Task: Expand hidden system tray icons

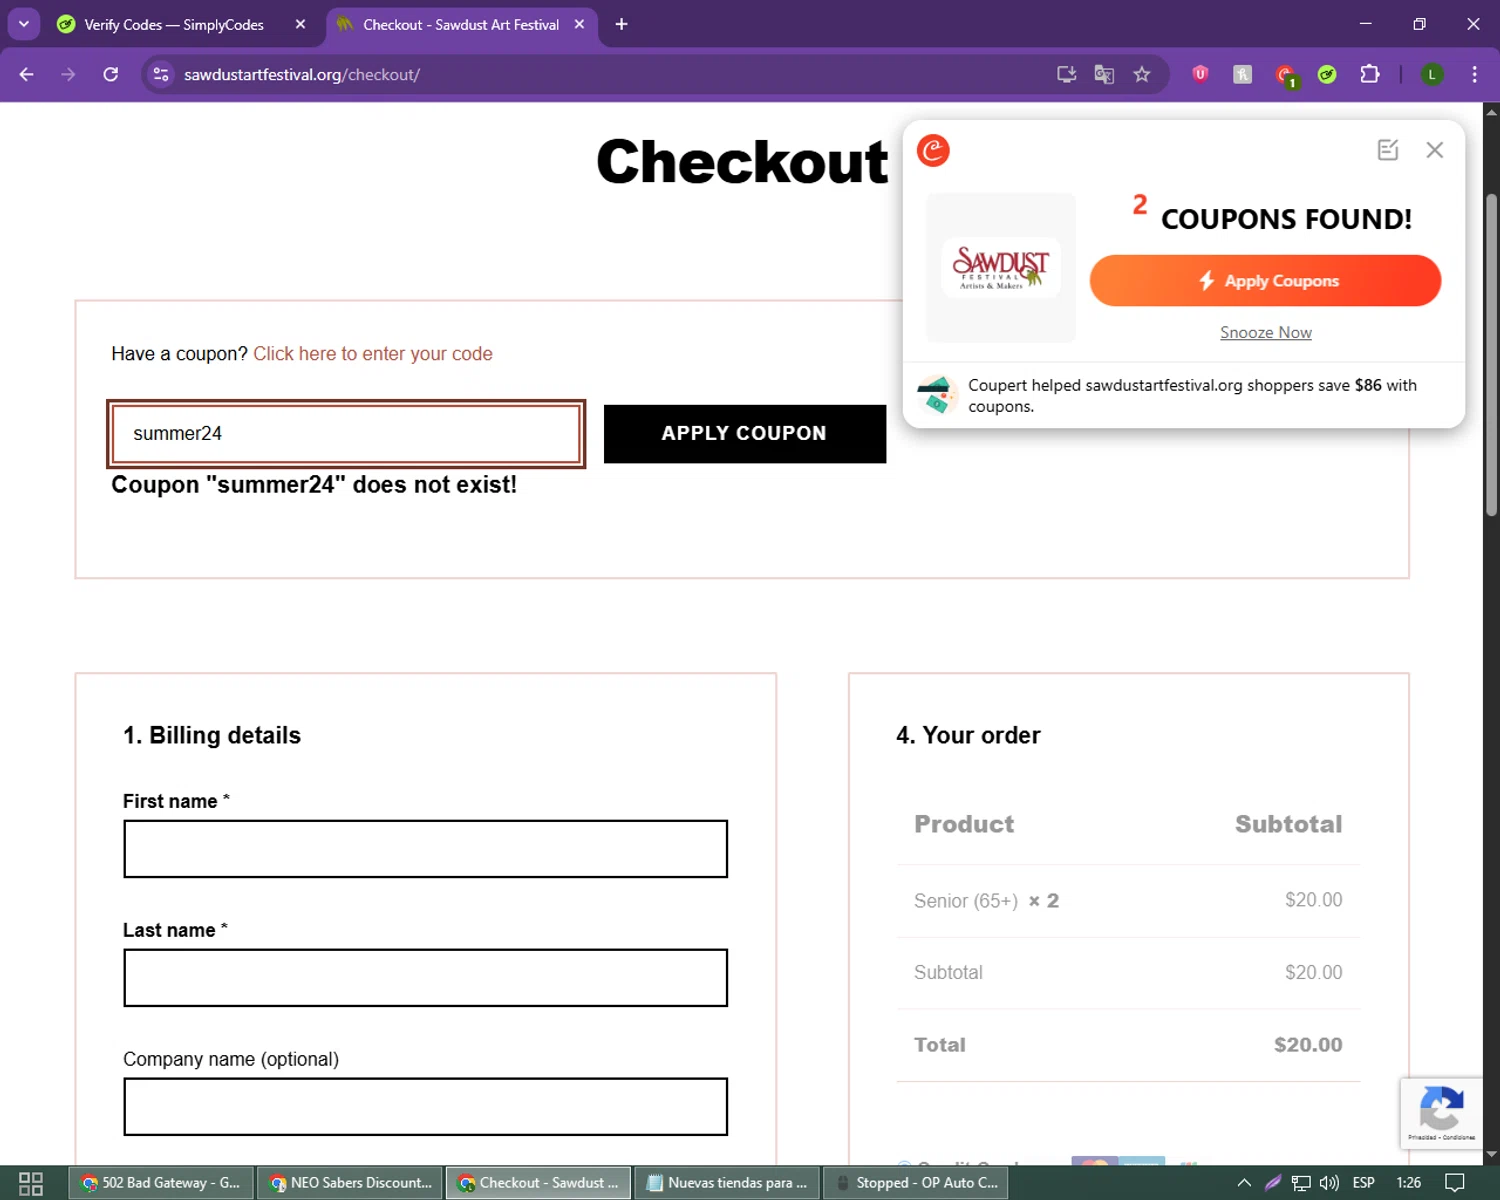Action: pos(1244,1183)
